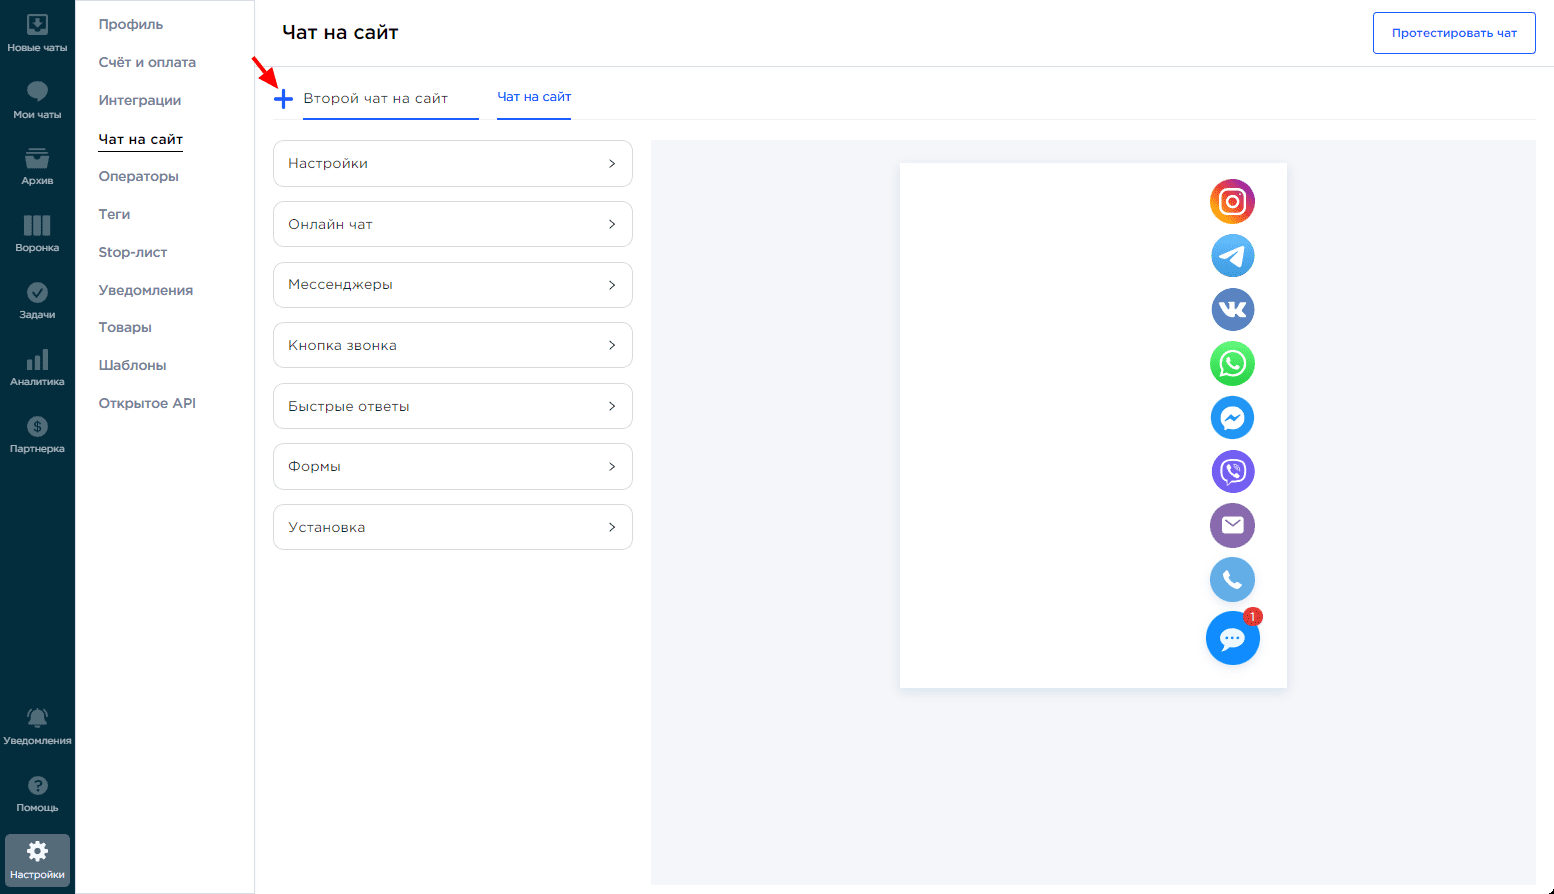1554x894 pixels.
Task: Click the Протестировать чат button
Action: (1453, 33)
